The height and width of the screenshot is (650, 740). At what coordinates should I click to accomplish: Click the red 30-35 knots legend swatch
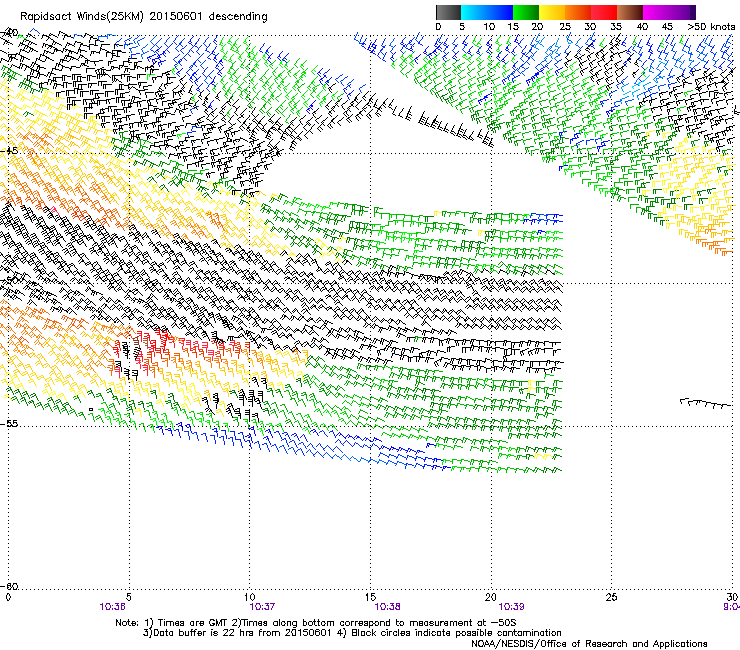[604, 12]
